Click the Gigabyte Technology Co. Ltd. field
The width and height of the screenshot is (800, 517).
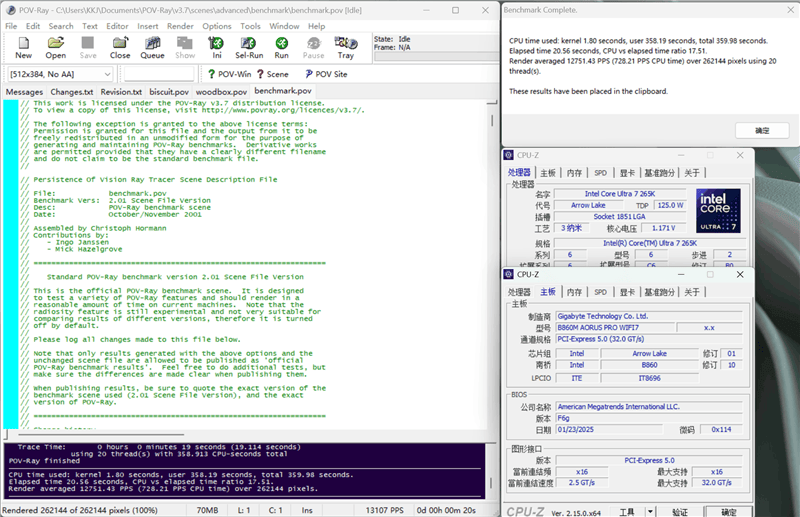(648, 316)
